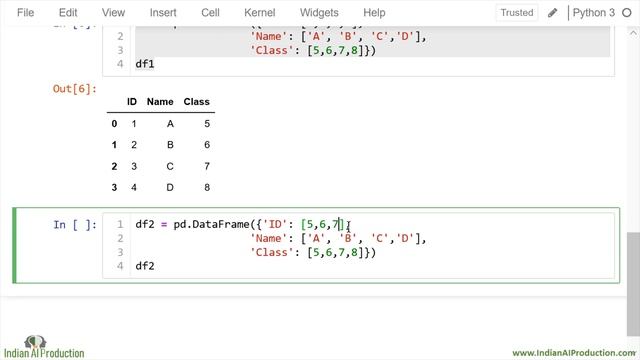Click the Out[6]: output prompt
Screen dimensions: 640x360
click(75, 89)
